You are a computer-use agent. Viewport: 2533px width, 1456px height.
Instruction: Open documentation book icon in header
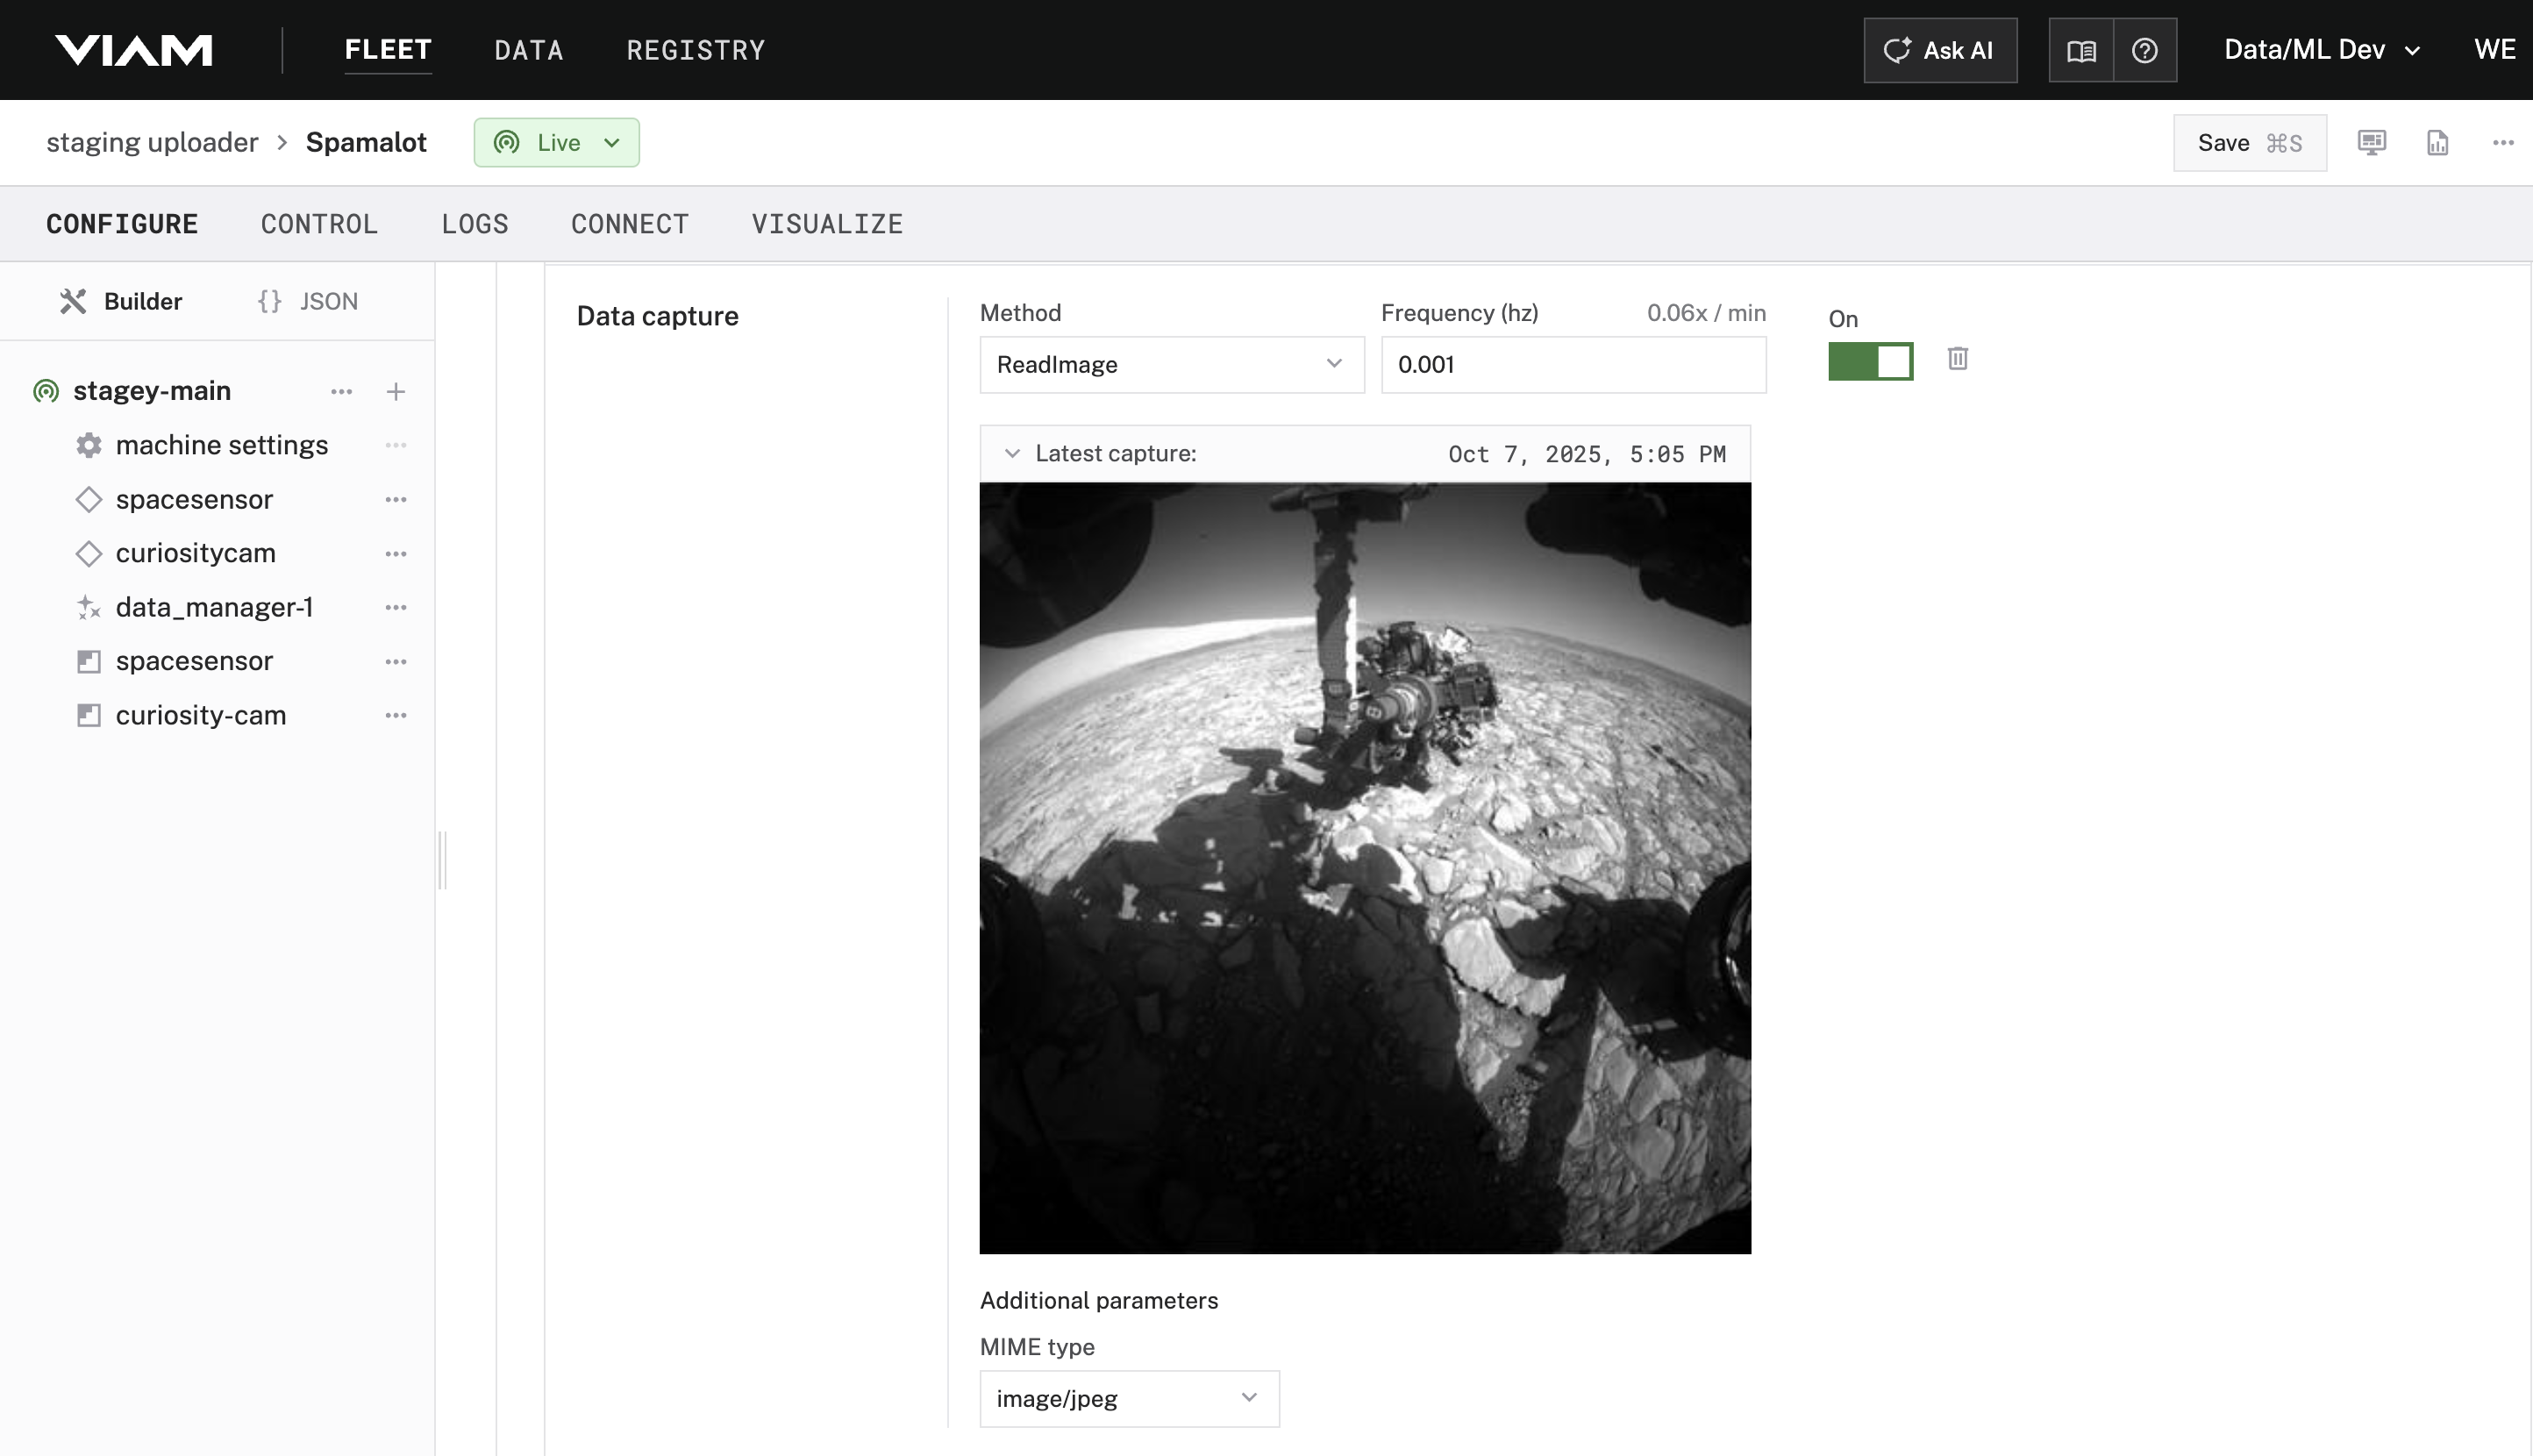[x=2081, y=50]
